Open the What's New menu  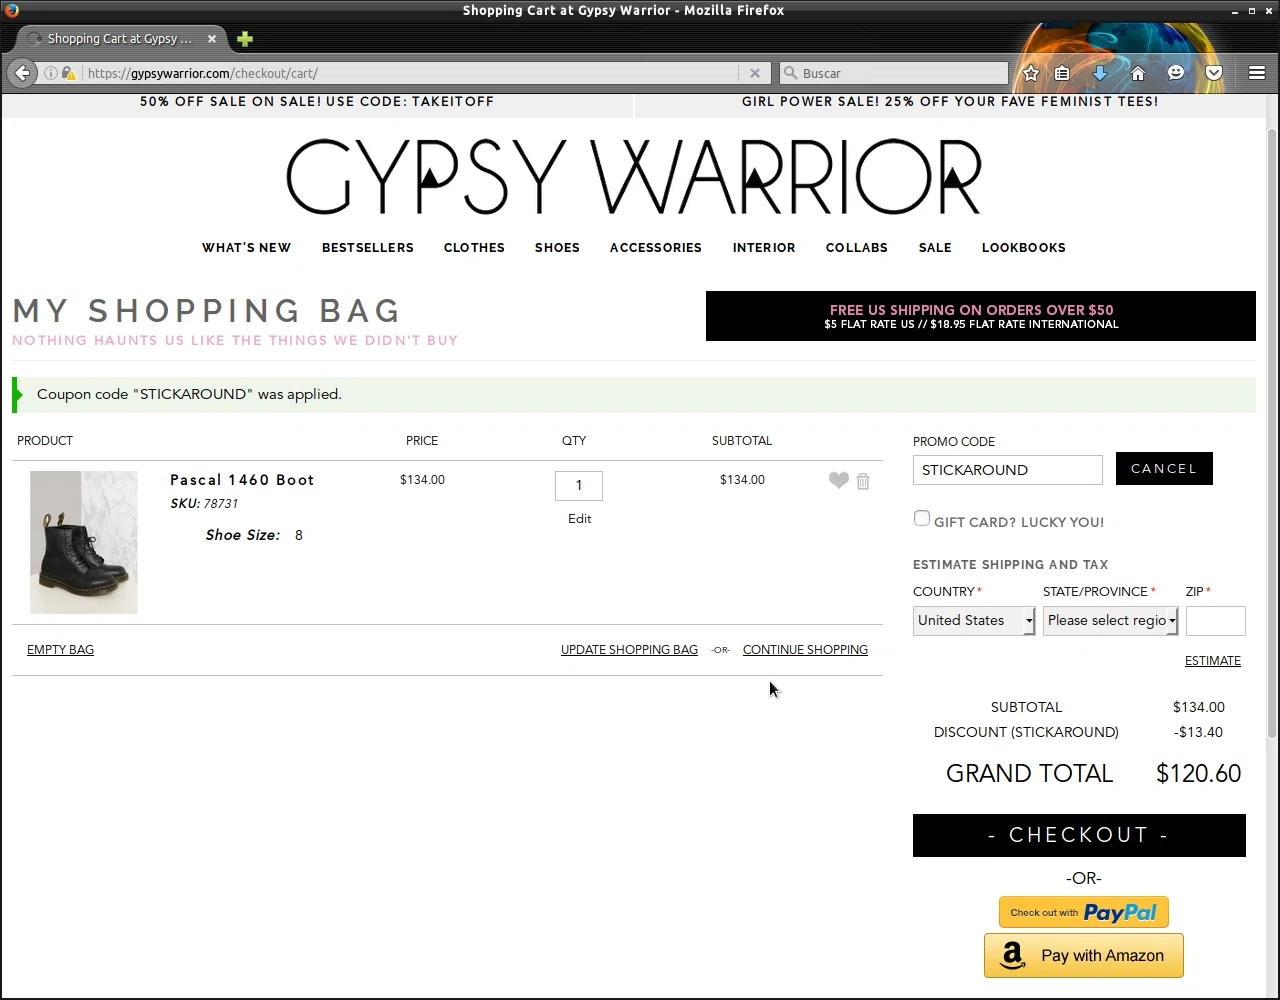[x=246, y=248]
